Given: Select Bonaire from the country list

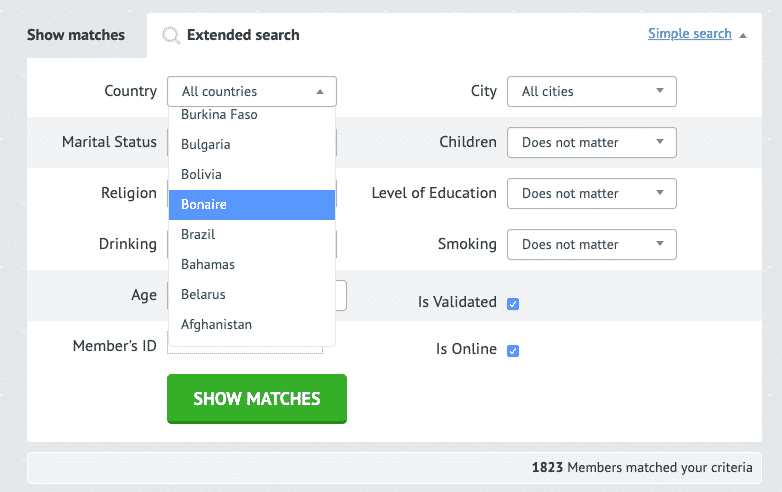Looking at the screenshot, I should (252, 204).
